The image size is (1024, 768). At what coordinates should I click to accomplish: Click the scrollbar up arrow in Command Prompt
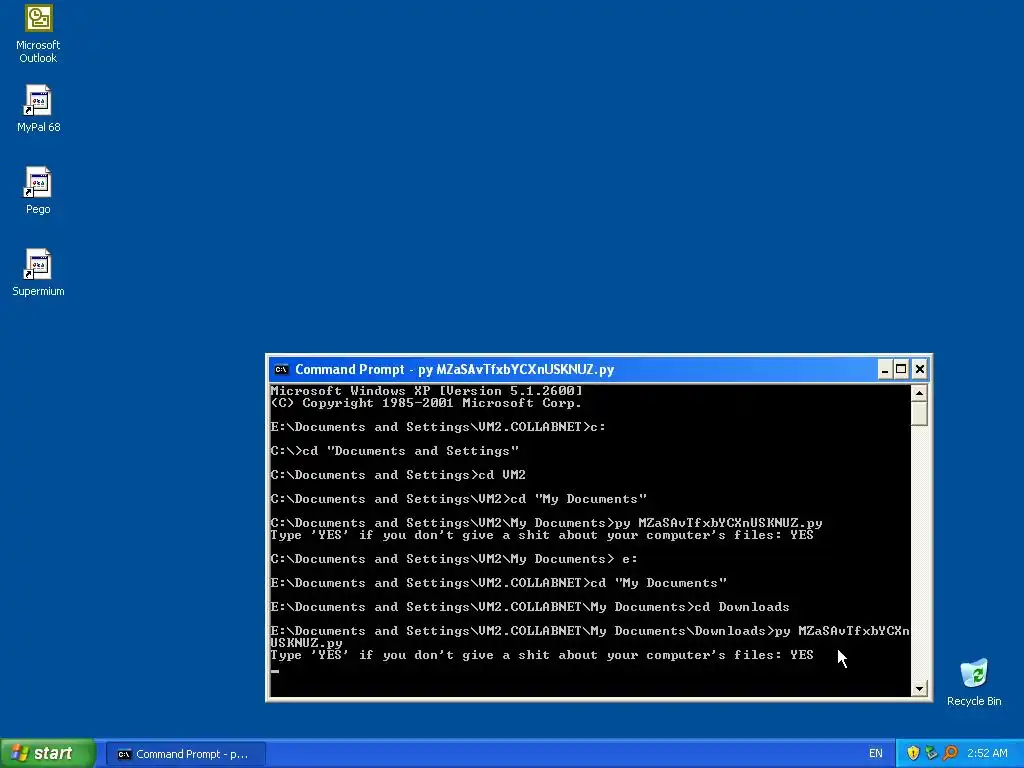coord(920,393)
